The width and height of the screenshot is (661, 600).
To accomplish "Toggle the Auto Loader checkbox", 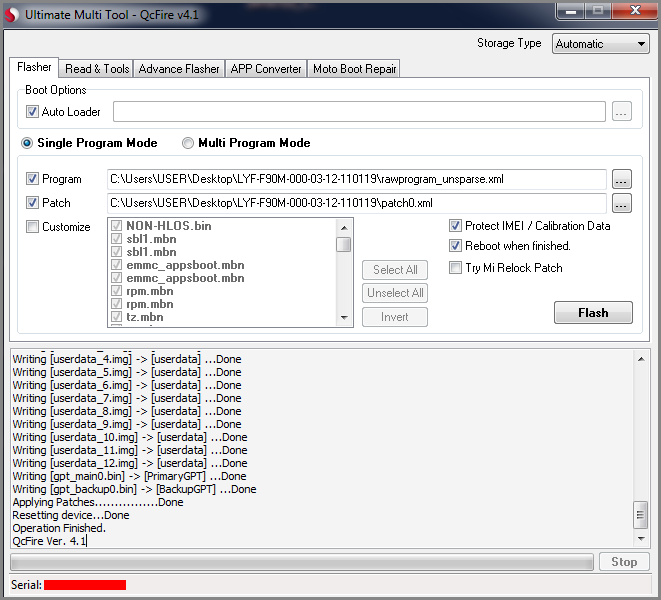I will (33, 112).
